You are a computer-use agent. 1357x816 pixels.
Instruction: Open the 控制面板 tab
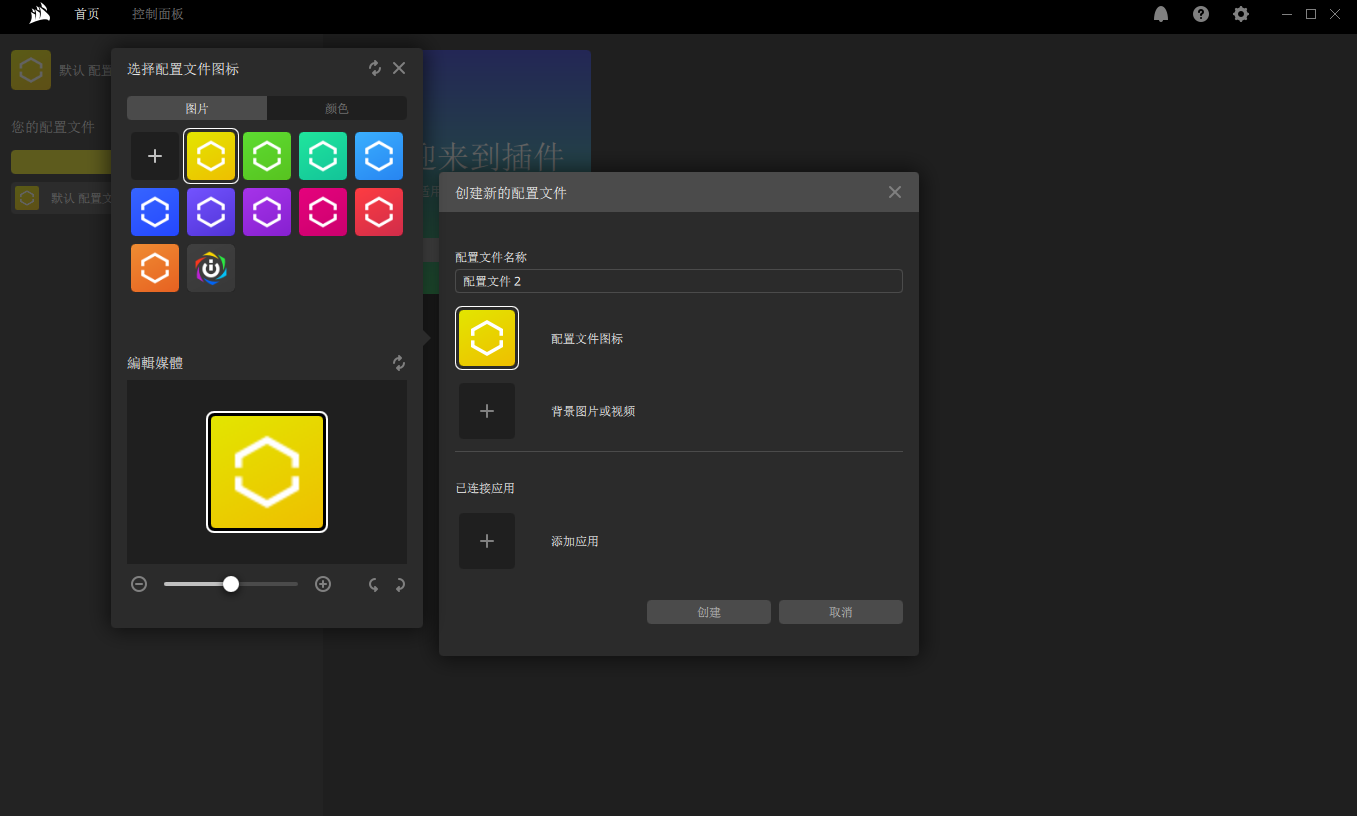coord(158,14)
